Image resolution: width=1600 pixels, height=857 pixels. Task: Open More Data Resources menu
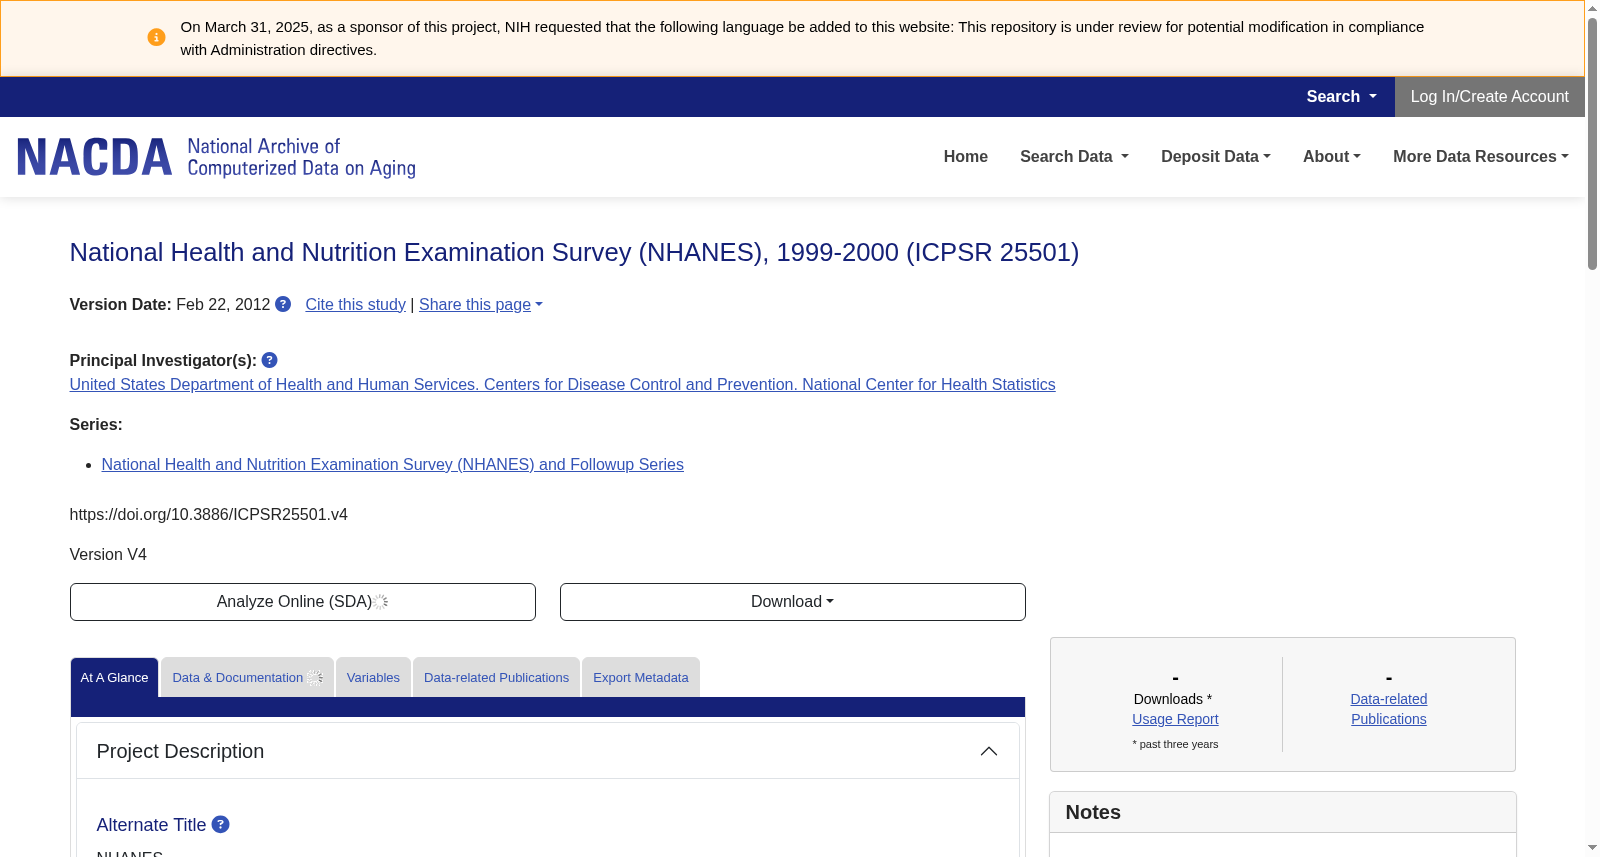[x=1481, y=157]
